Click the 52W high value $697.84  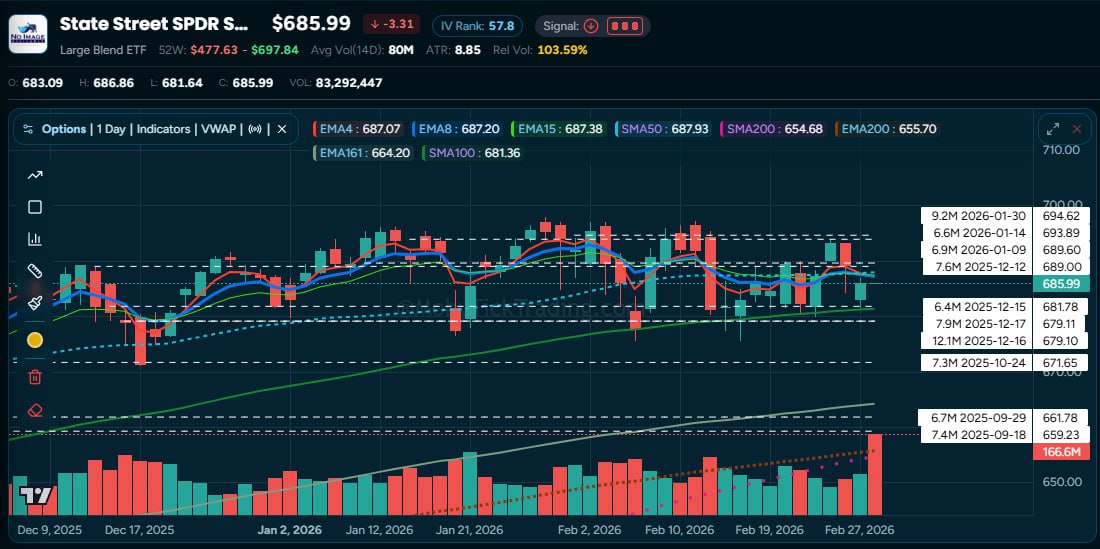click(275, 50)
